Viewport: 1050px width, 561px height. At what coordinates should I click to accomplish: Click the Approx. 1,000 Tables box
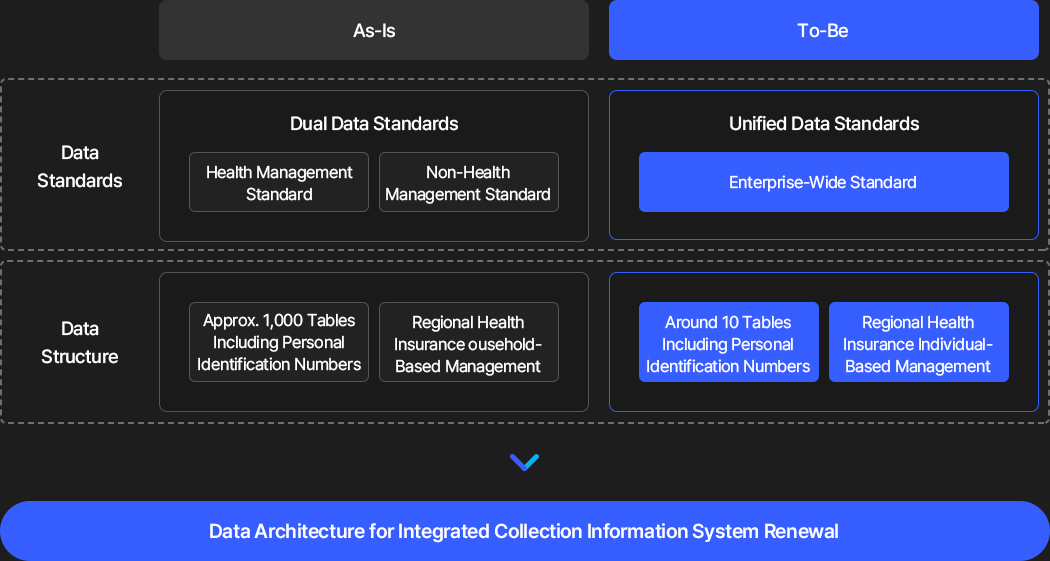[x=279, y=342]
